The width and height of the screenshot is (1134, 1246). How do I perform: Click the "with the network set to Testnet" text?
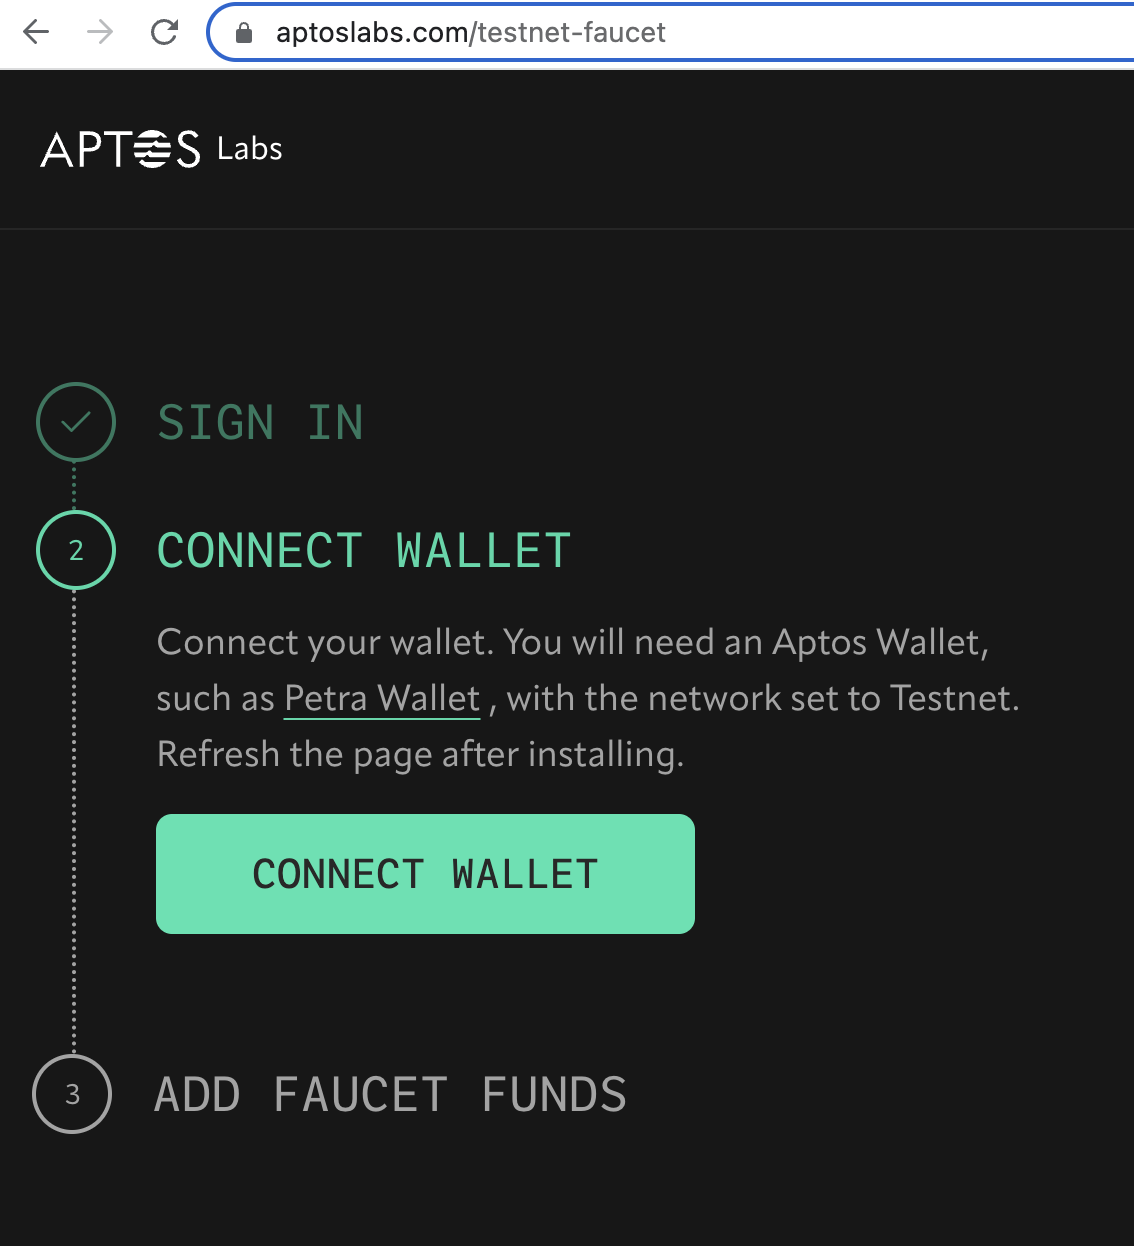pos(763,698)
